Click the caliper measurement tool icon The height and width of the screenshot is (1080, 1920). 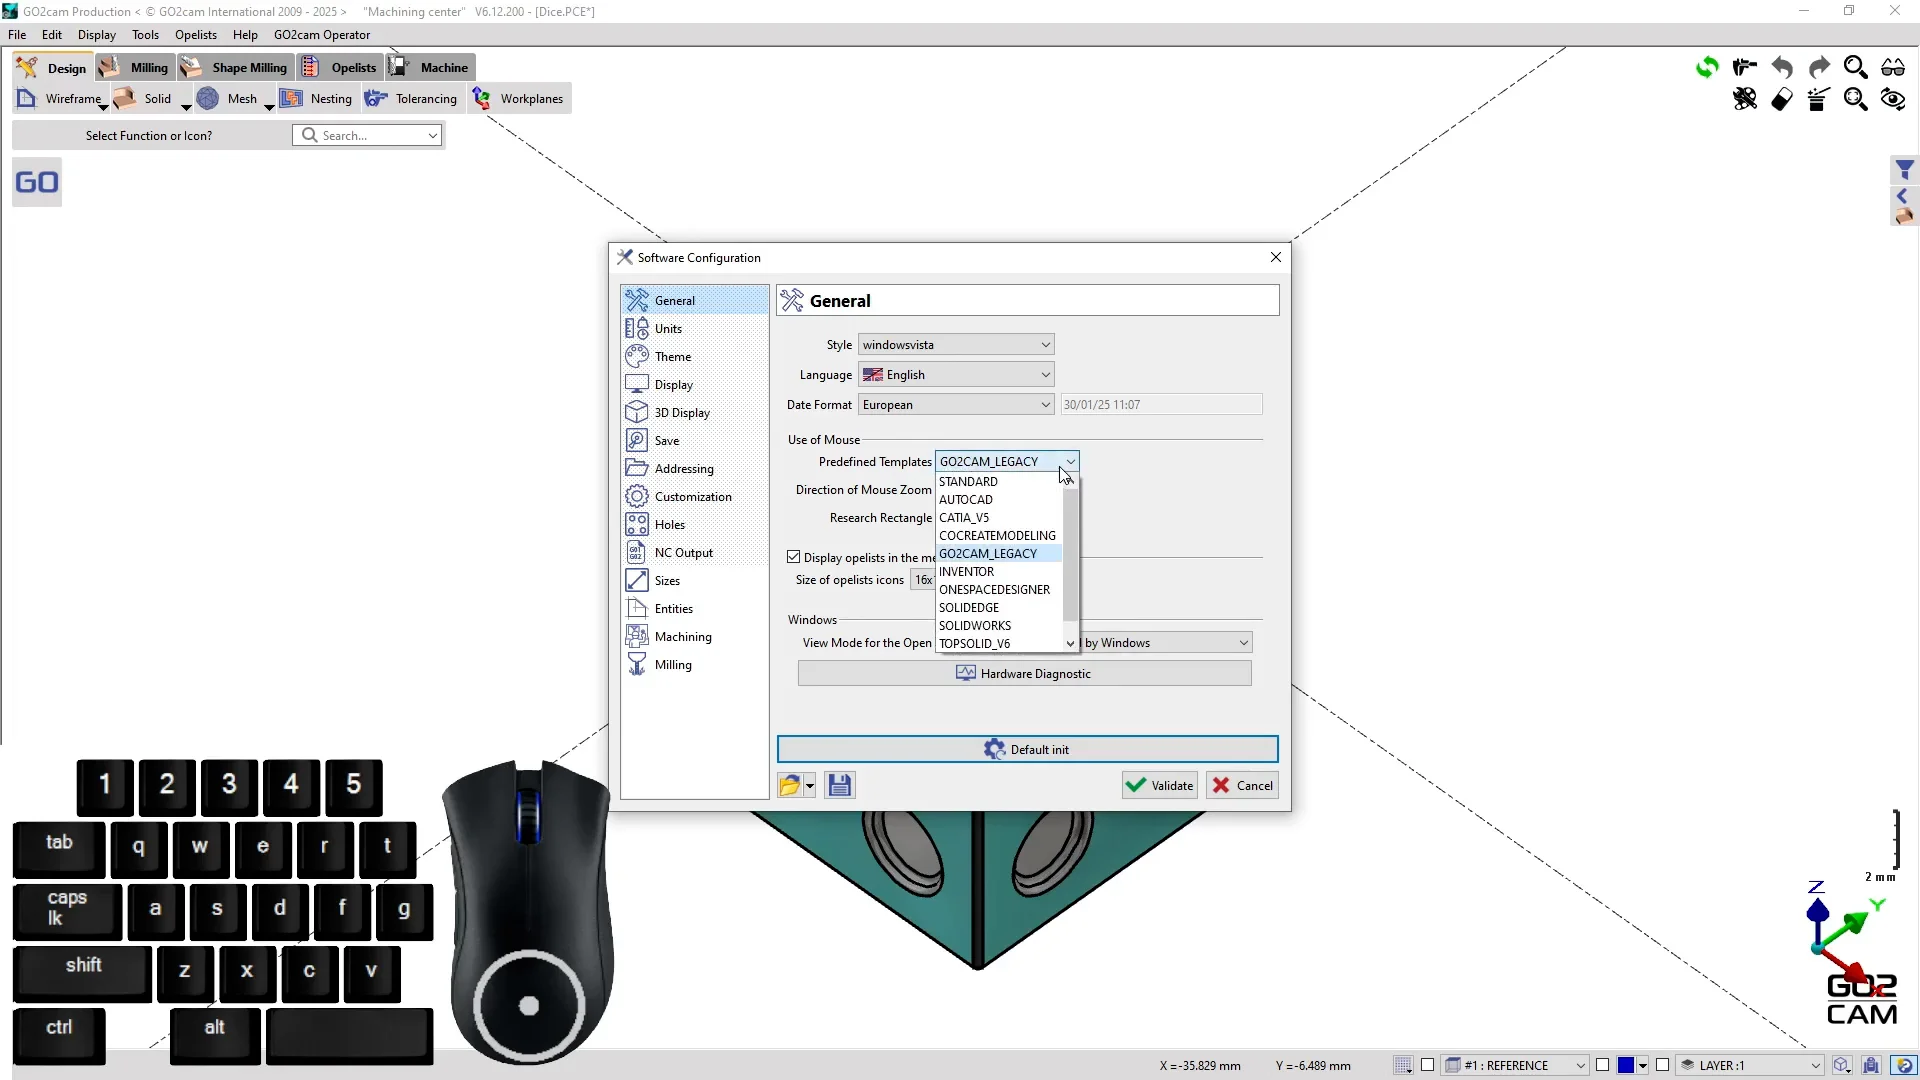[x=1745, y=67]
